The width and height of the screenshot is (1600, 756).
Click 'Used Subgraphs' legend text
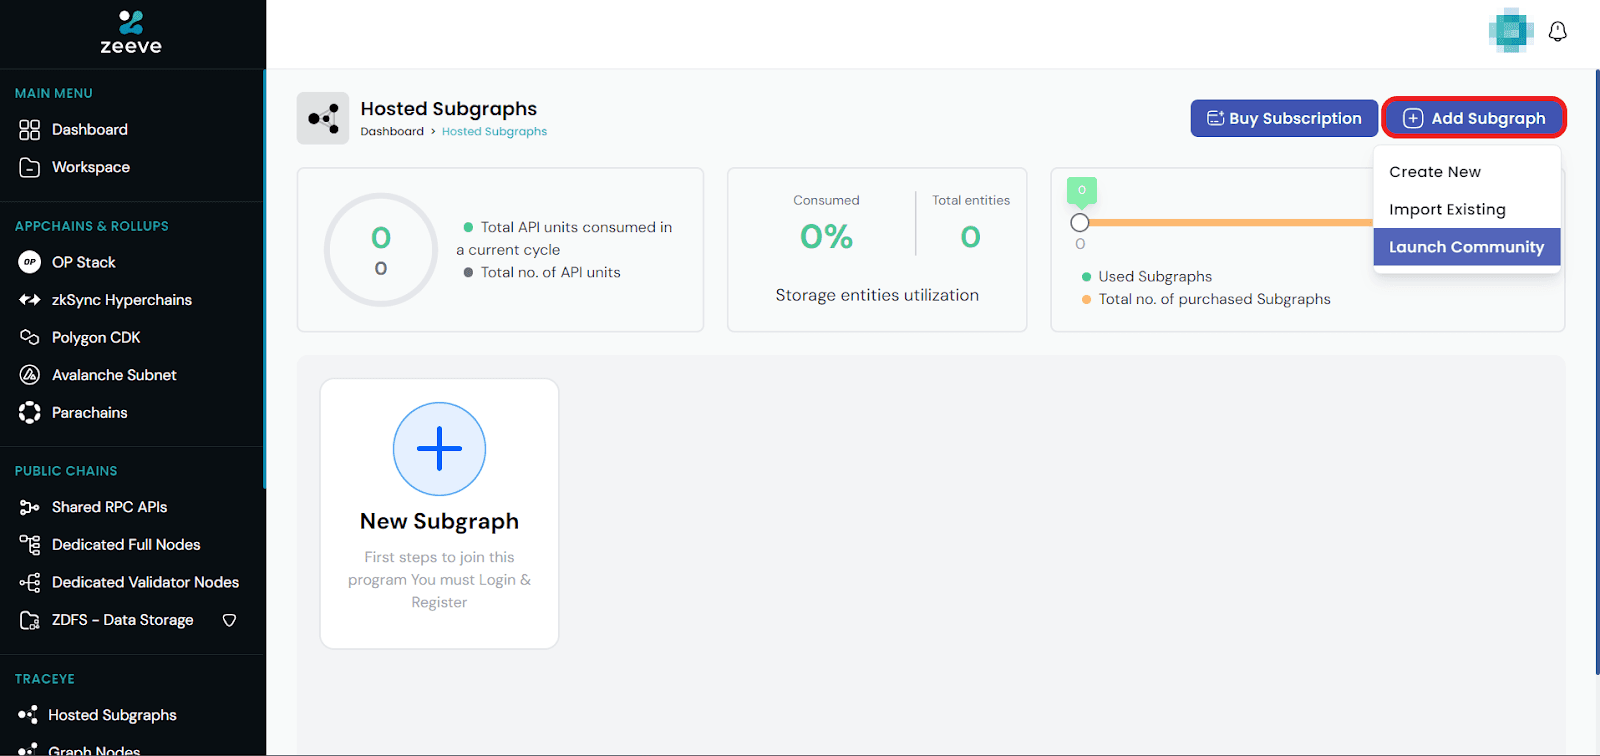coord(1155,276)
